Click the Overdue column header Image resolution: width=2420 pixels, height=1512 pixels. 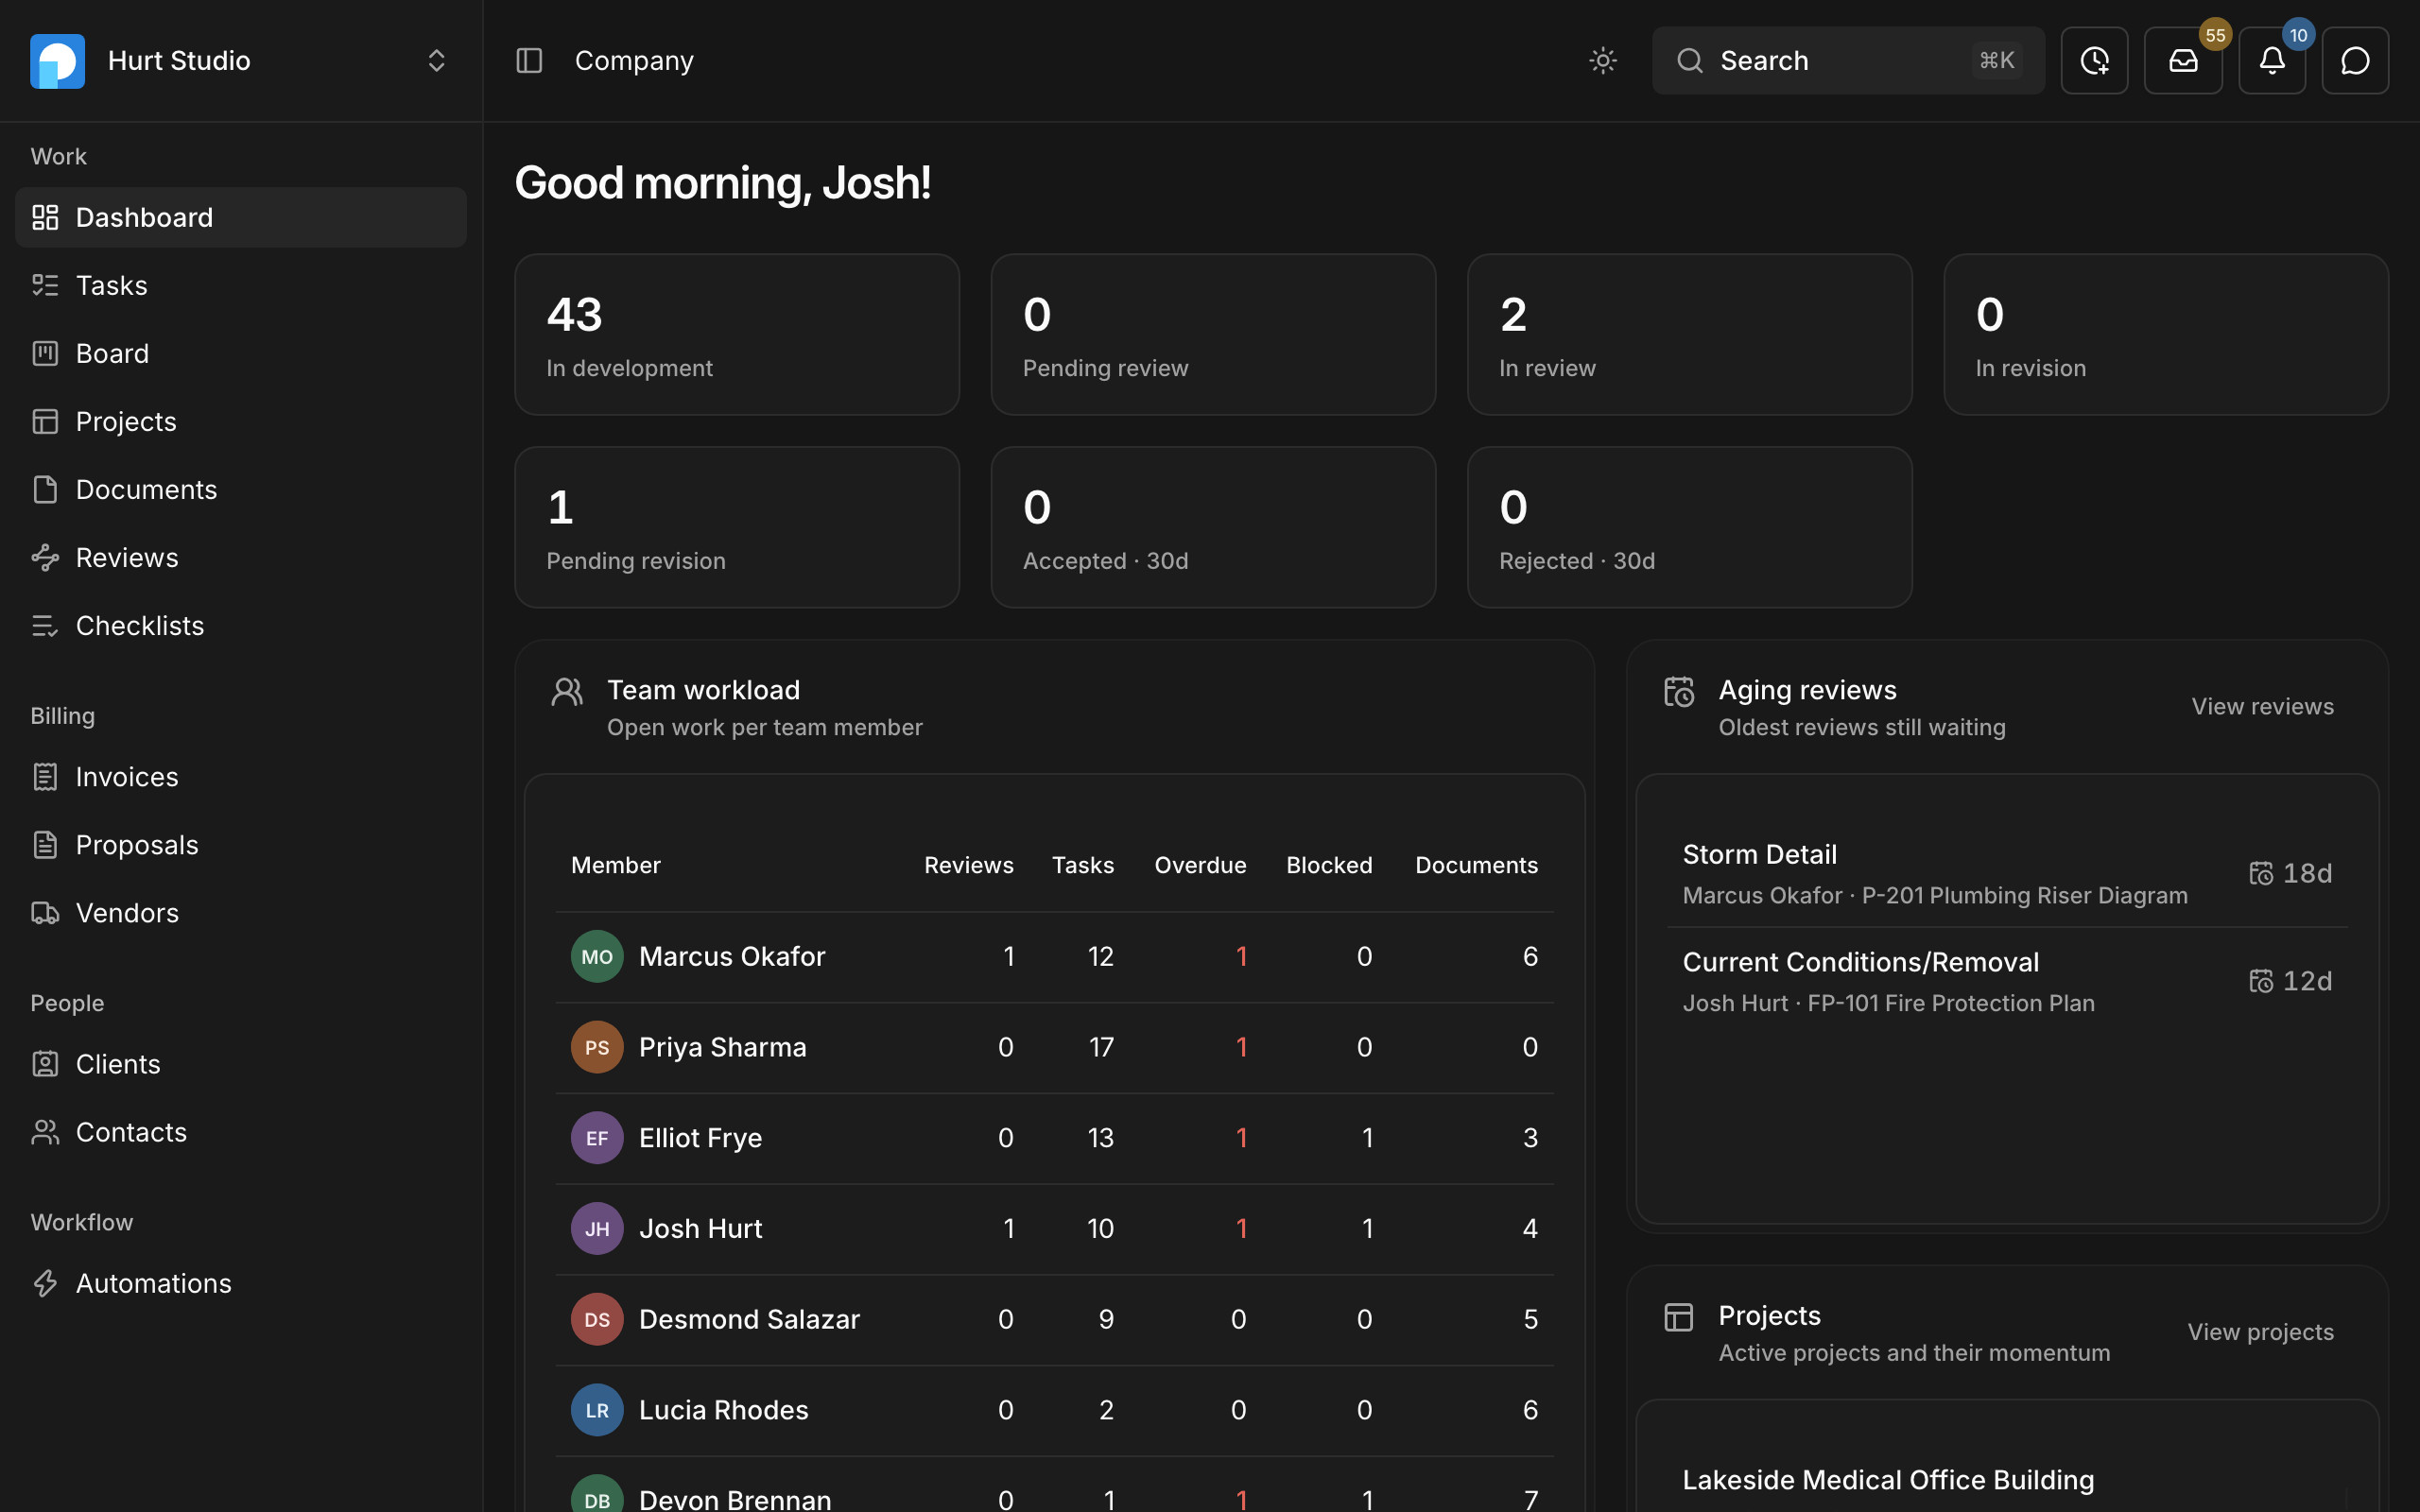[1200, 865]
